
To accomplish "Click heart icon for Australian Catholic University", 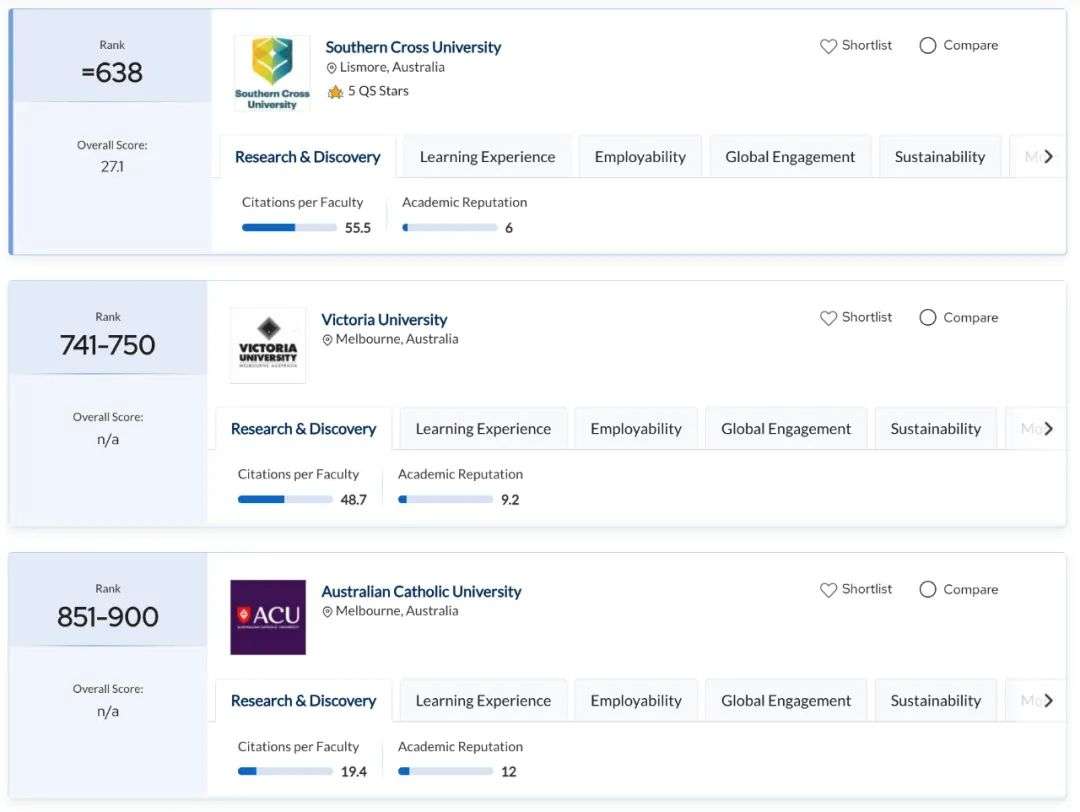I will click(828, 590).
